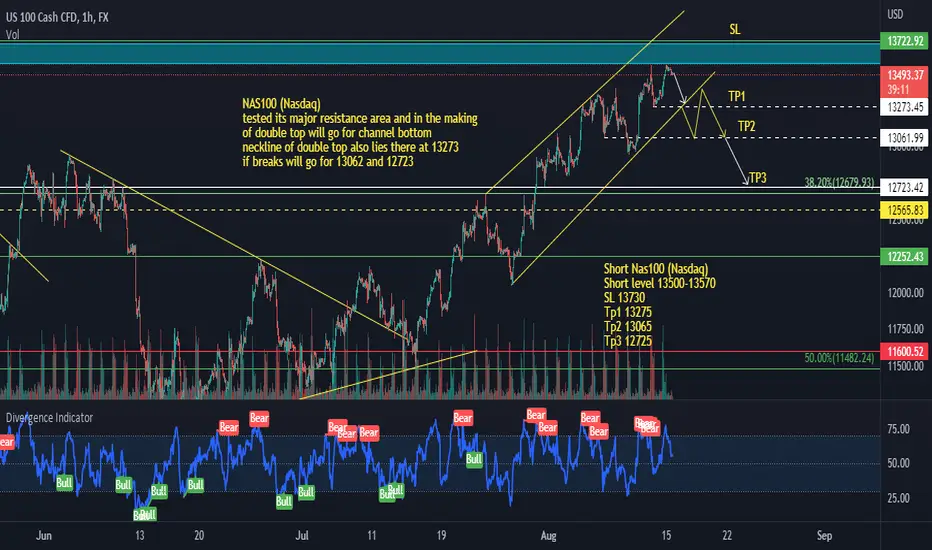
Task: Select the 50.00%(11482.24) Fibonacci label
Action: pyautogui.click(x=839, y=358)
